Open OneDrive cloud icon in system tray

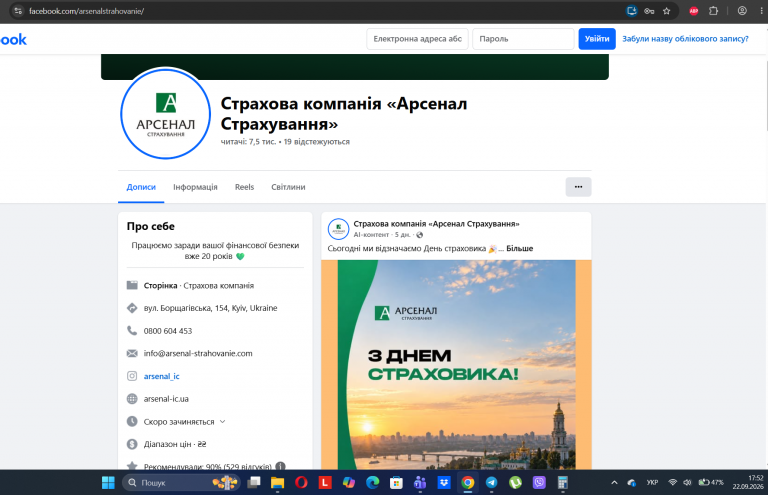[x=632, y=483]
